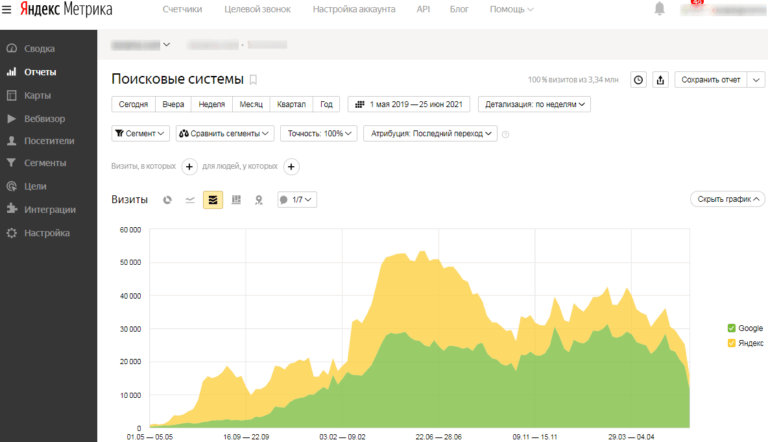
Task: Toggle the Google series checkbox
Action: point(732,328)
